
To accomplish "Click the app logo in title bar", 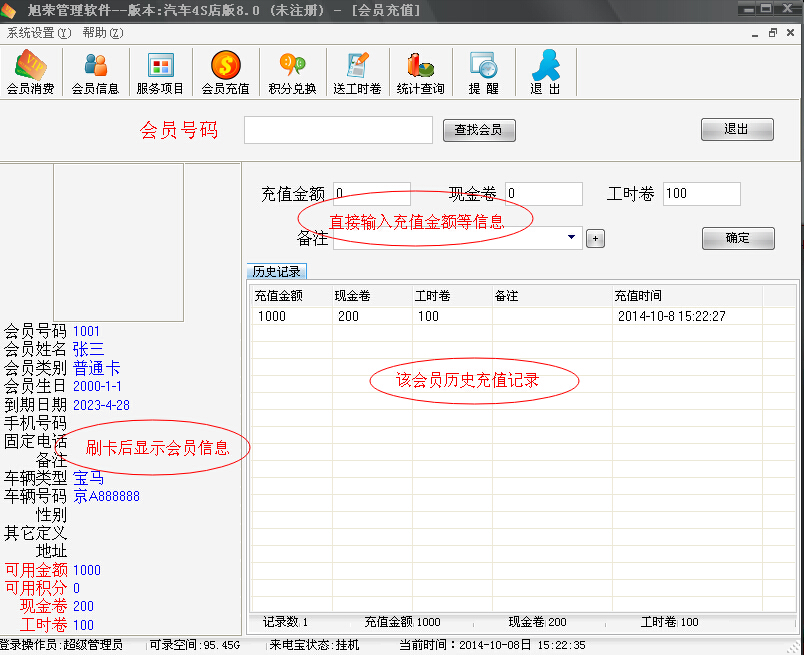I will point(8,10).
